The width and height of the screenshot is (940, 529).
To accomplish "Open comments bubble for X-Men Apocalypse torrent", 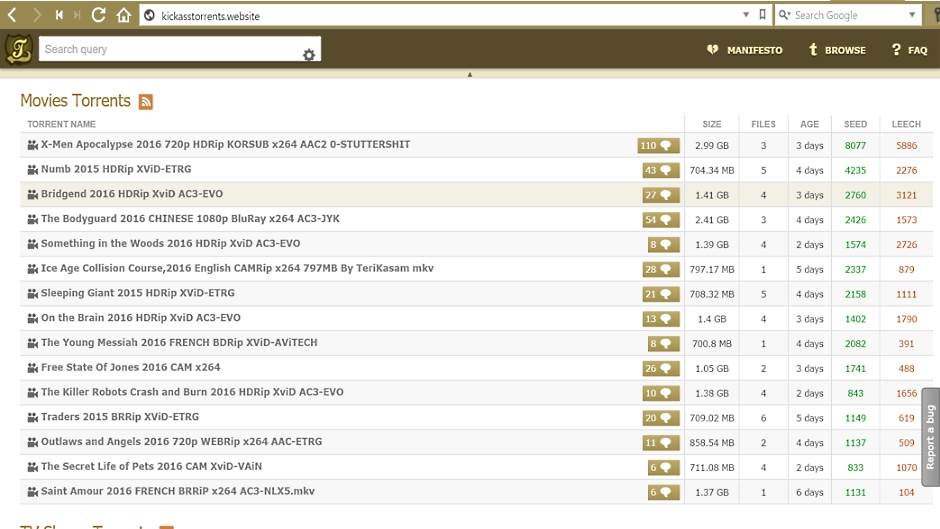I will click(x=659, y=146).
